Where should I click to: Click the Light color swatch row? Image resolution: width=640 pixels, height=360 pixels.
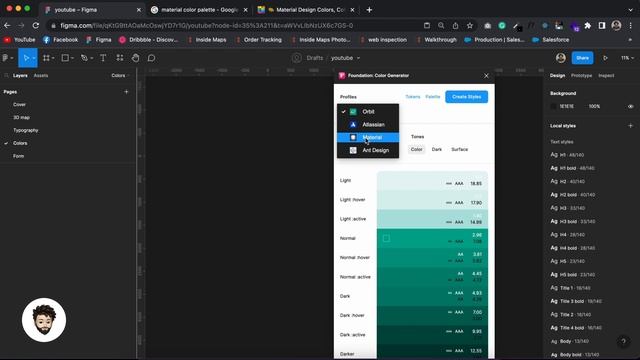coord(432,181)
